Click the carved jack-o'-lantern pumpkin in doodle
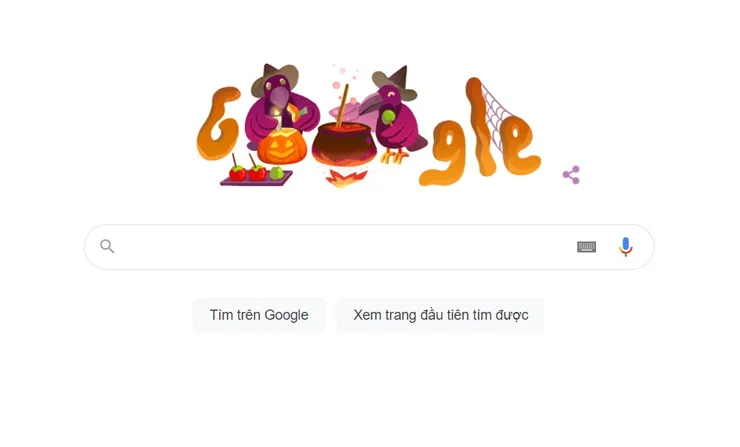 tap(282, 147)
